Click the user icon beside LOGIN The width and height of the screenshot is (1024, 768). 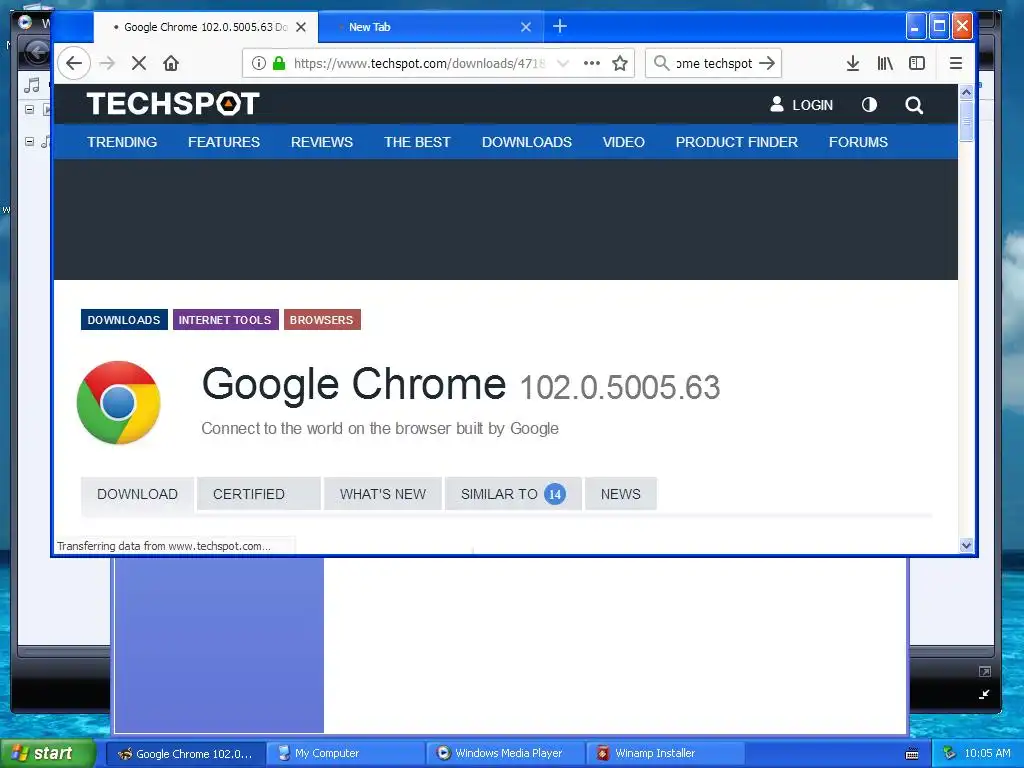coord(776,104)
